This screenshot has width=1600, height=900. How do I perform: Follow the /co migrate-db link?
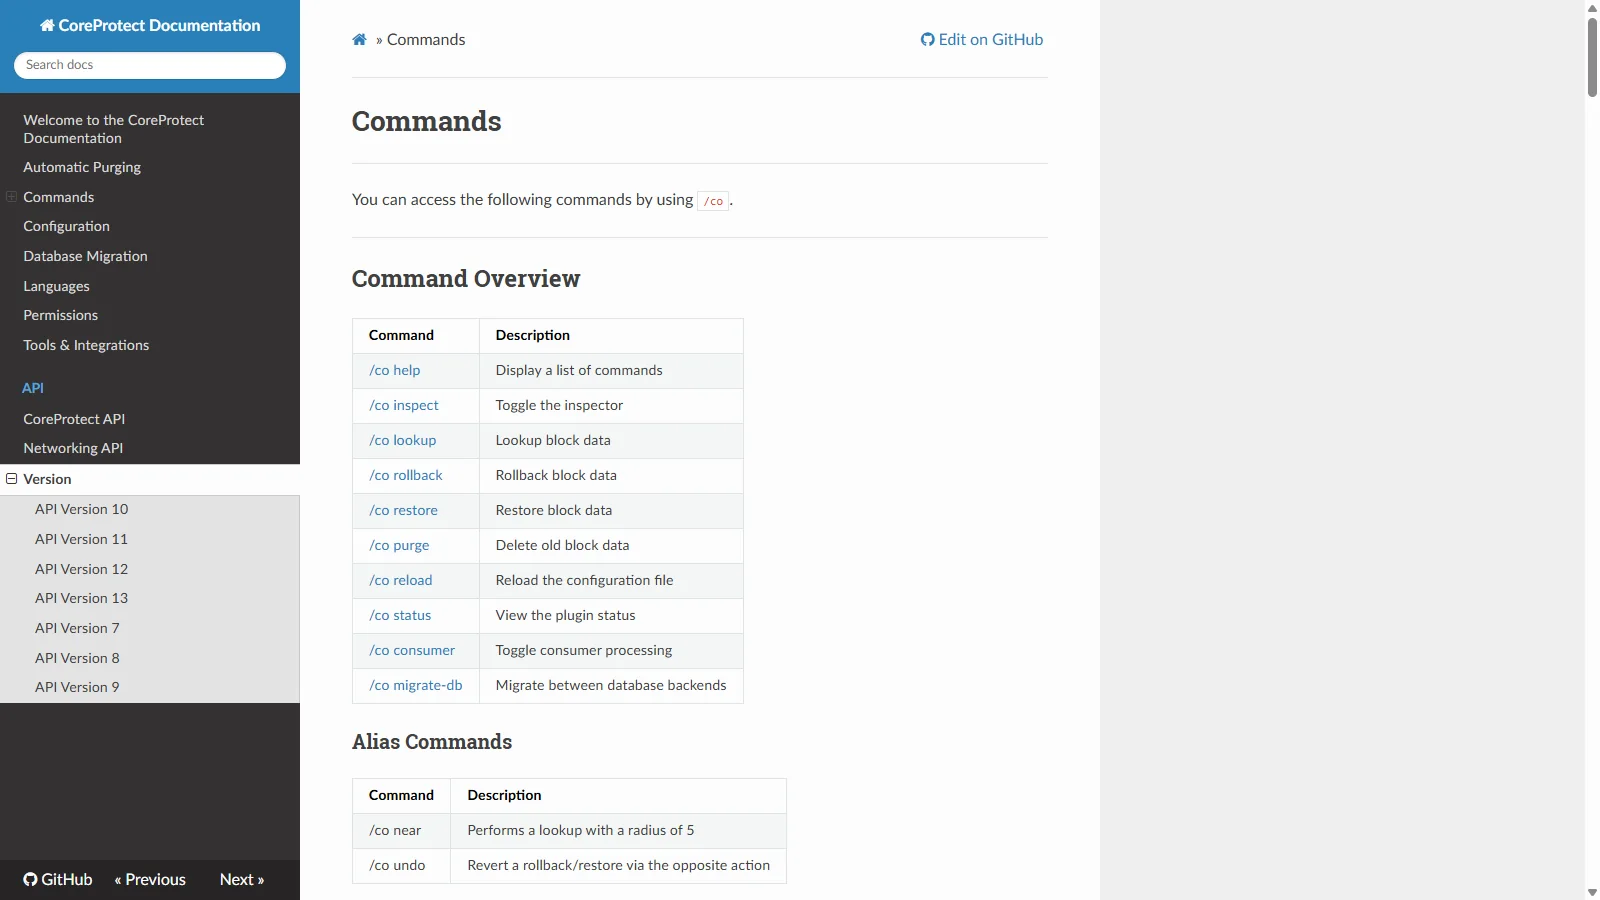tap(416, 685)
